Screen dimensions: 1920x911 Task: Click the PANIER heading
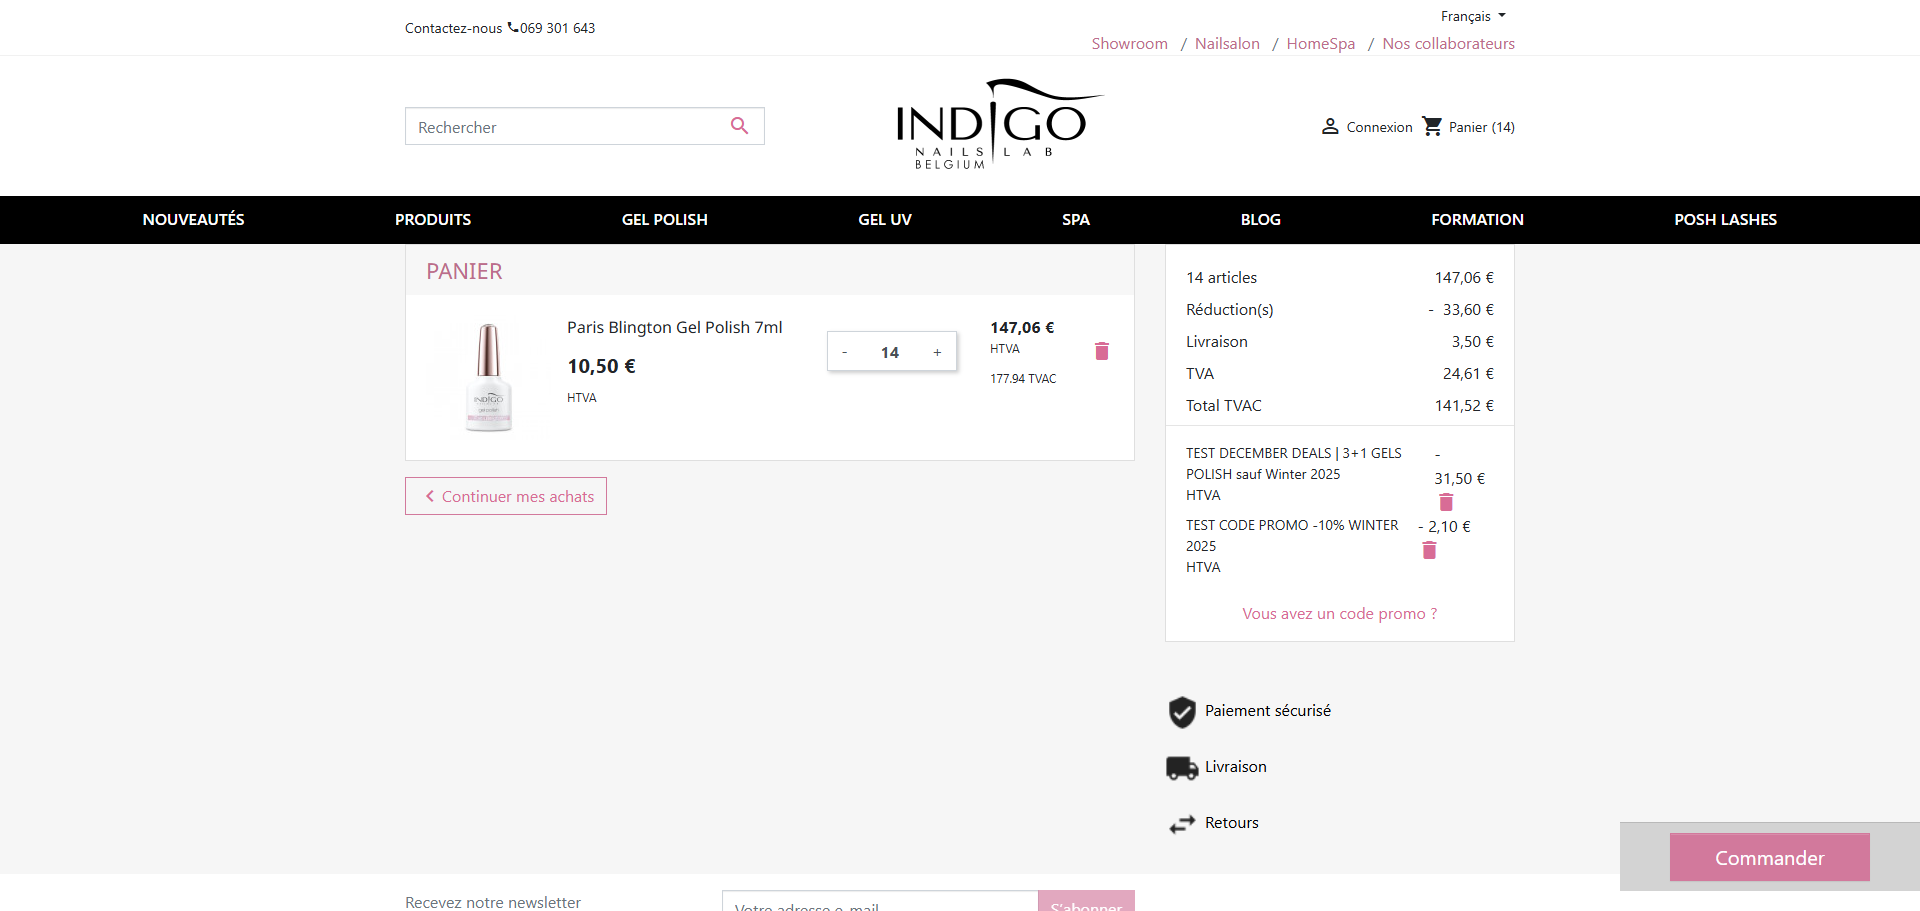465,272
